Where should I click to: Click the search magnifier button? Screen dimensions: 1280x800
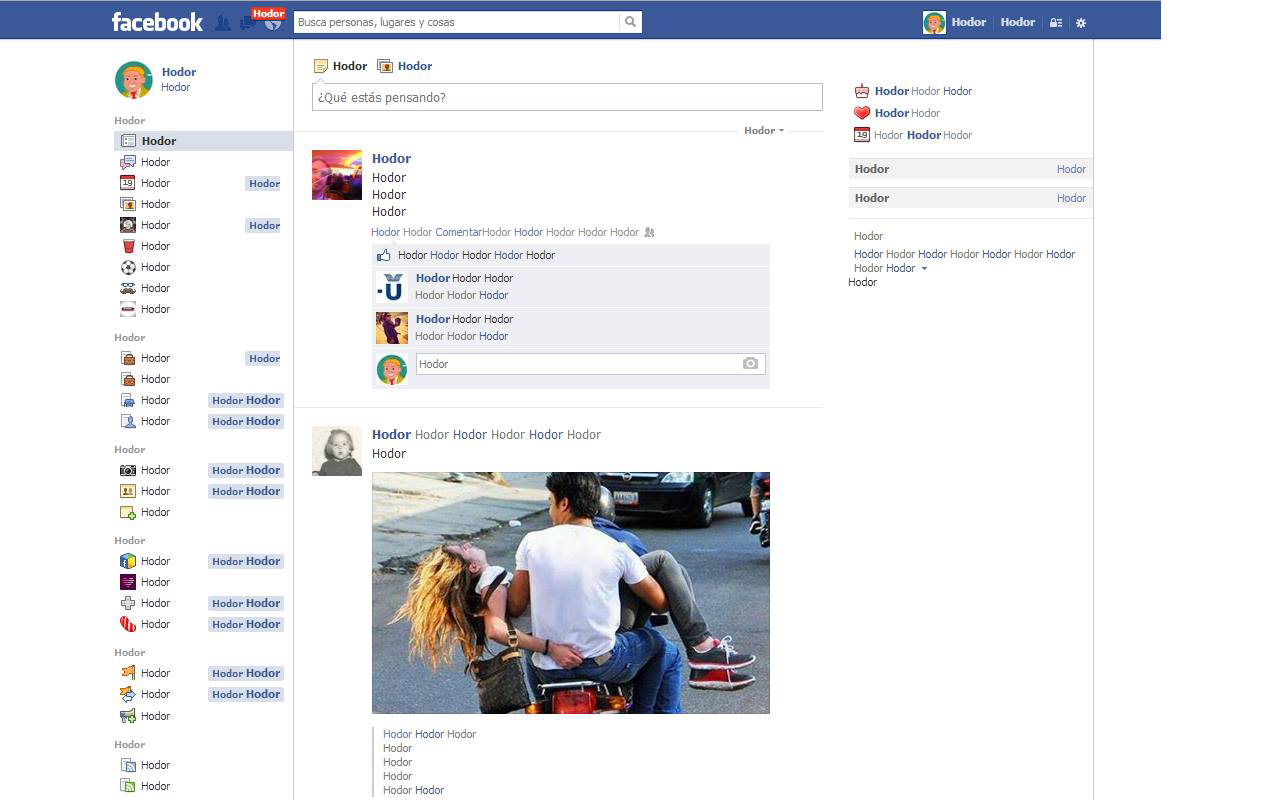pos(630,22)
